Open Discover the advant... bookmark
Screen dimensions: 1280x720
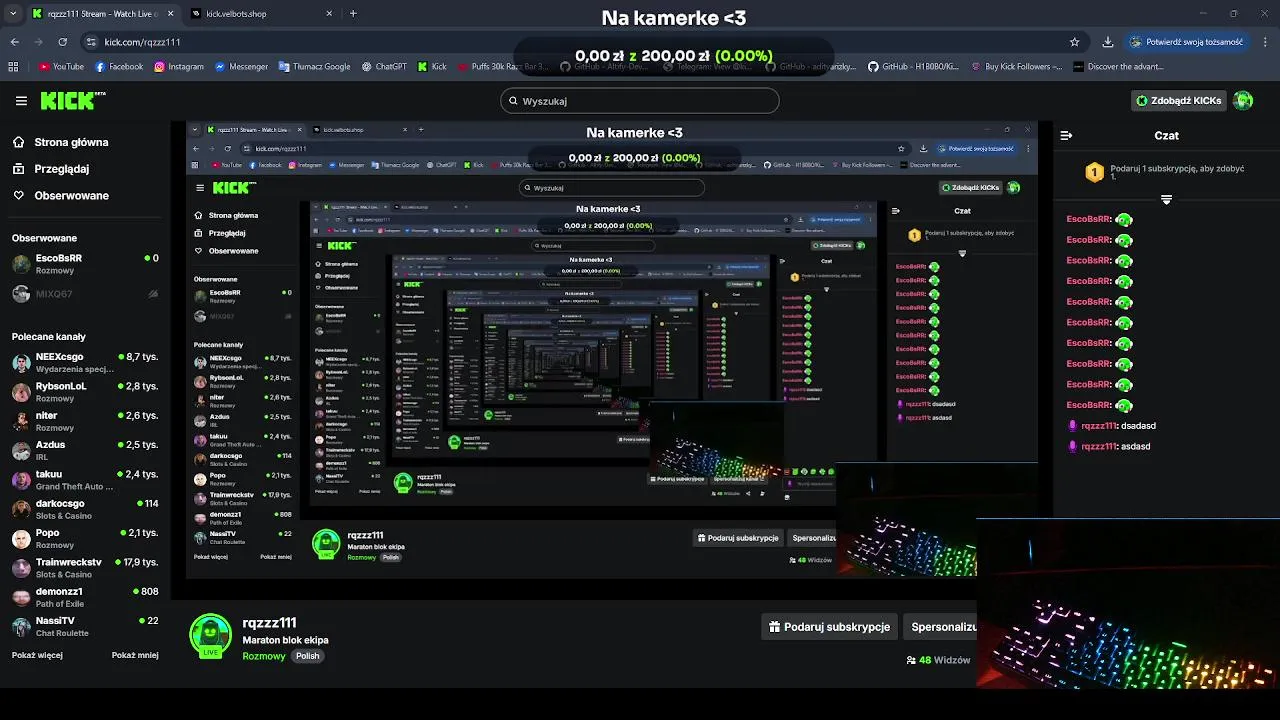[1118, 67]
